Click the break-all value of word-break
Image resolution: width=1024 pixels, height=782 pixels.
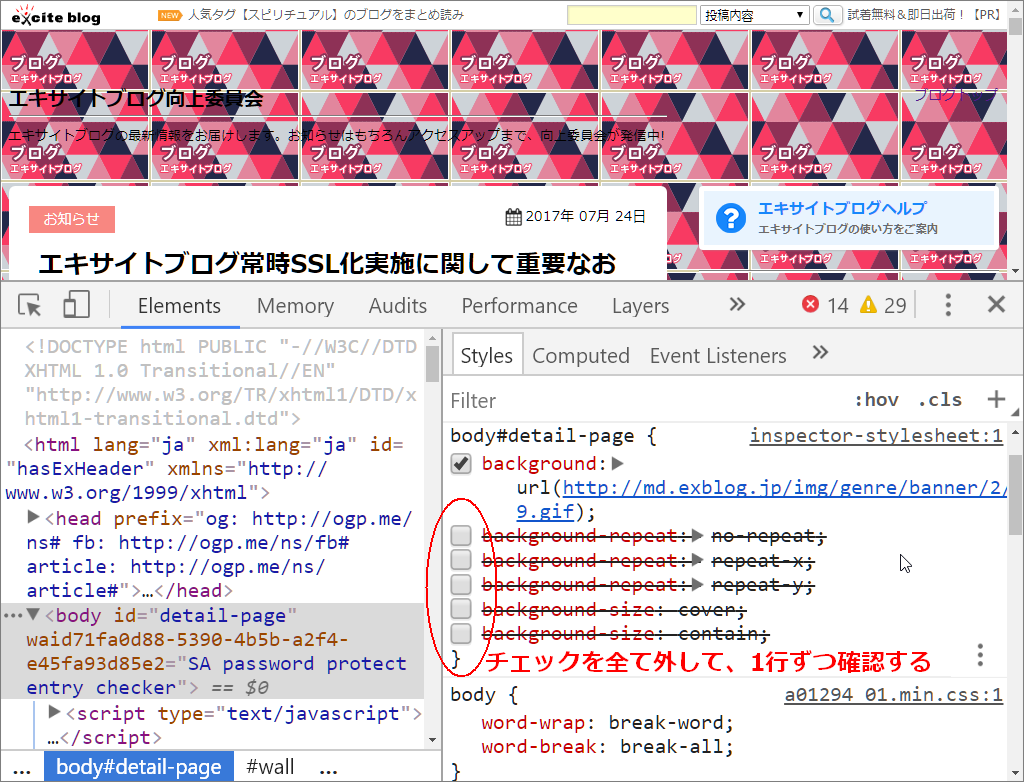671,747
